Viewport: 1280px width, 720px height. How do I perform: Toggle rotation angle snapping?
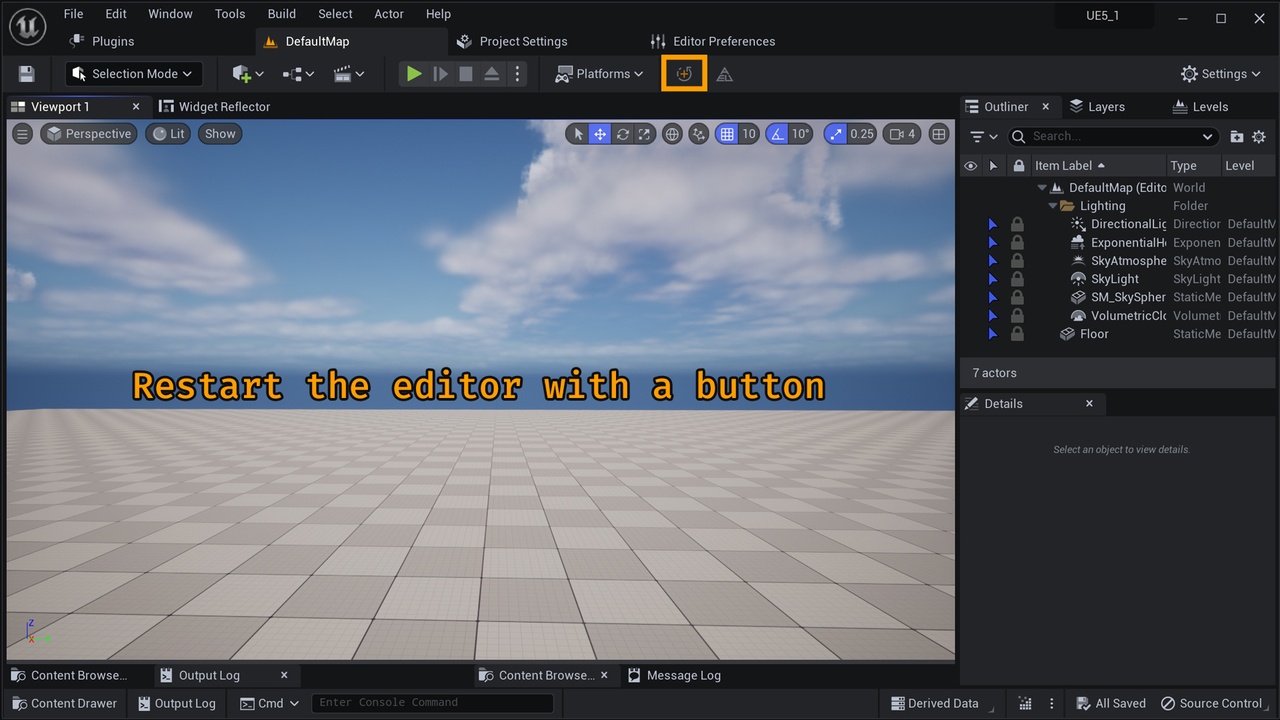(777, 134)
